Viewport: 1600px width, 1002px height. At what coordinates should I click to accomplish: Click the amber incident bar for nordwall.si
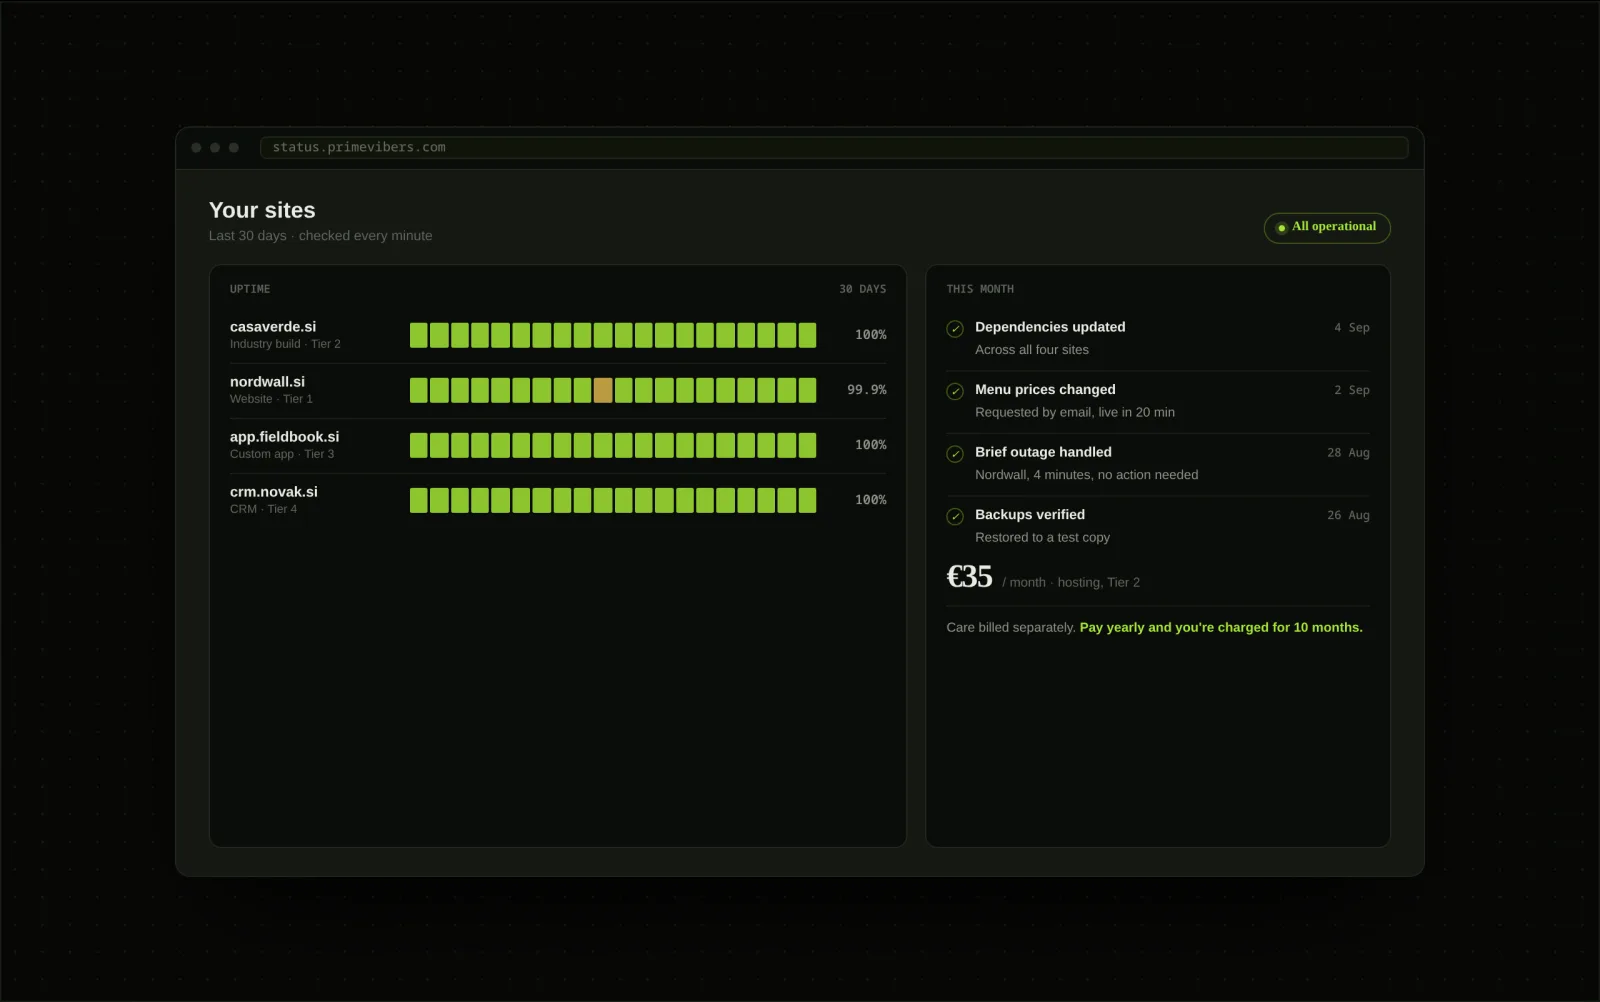(x=603, y=390)
